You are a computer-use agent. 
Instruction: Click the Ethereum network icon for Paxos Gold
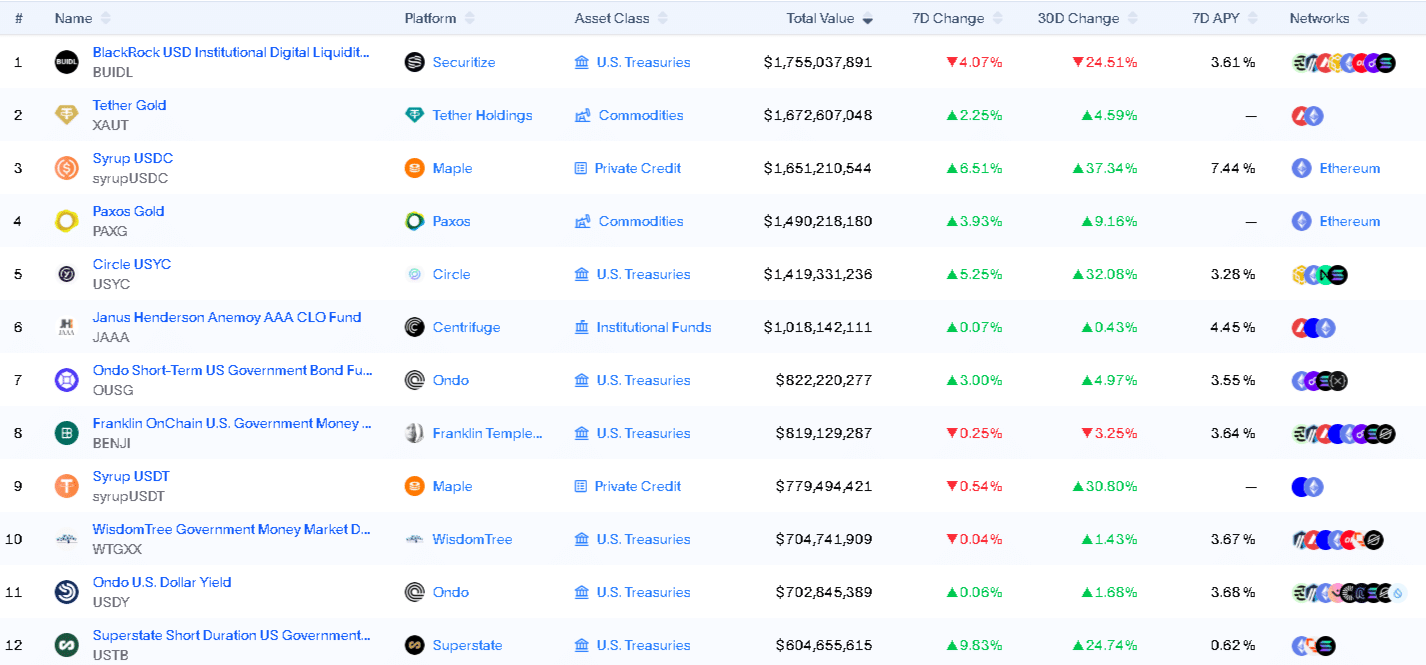(x=1301, y=221)
